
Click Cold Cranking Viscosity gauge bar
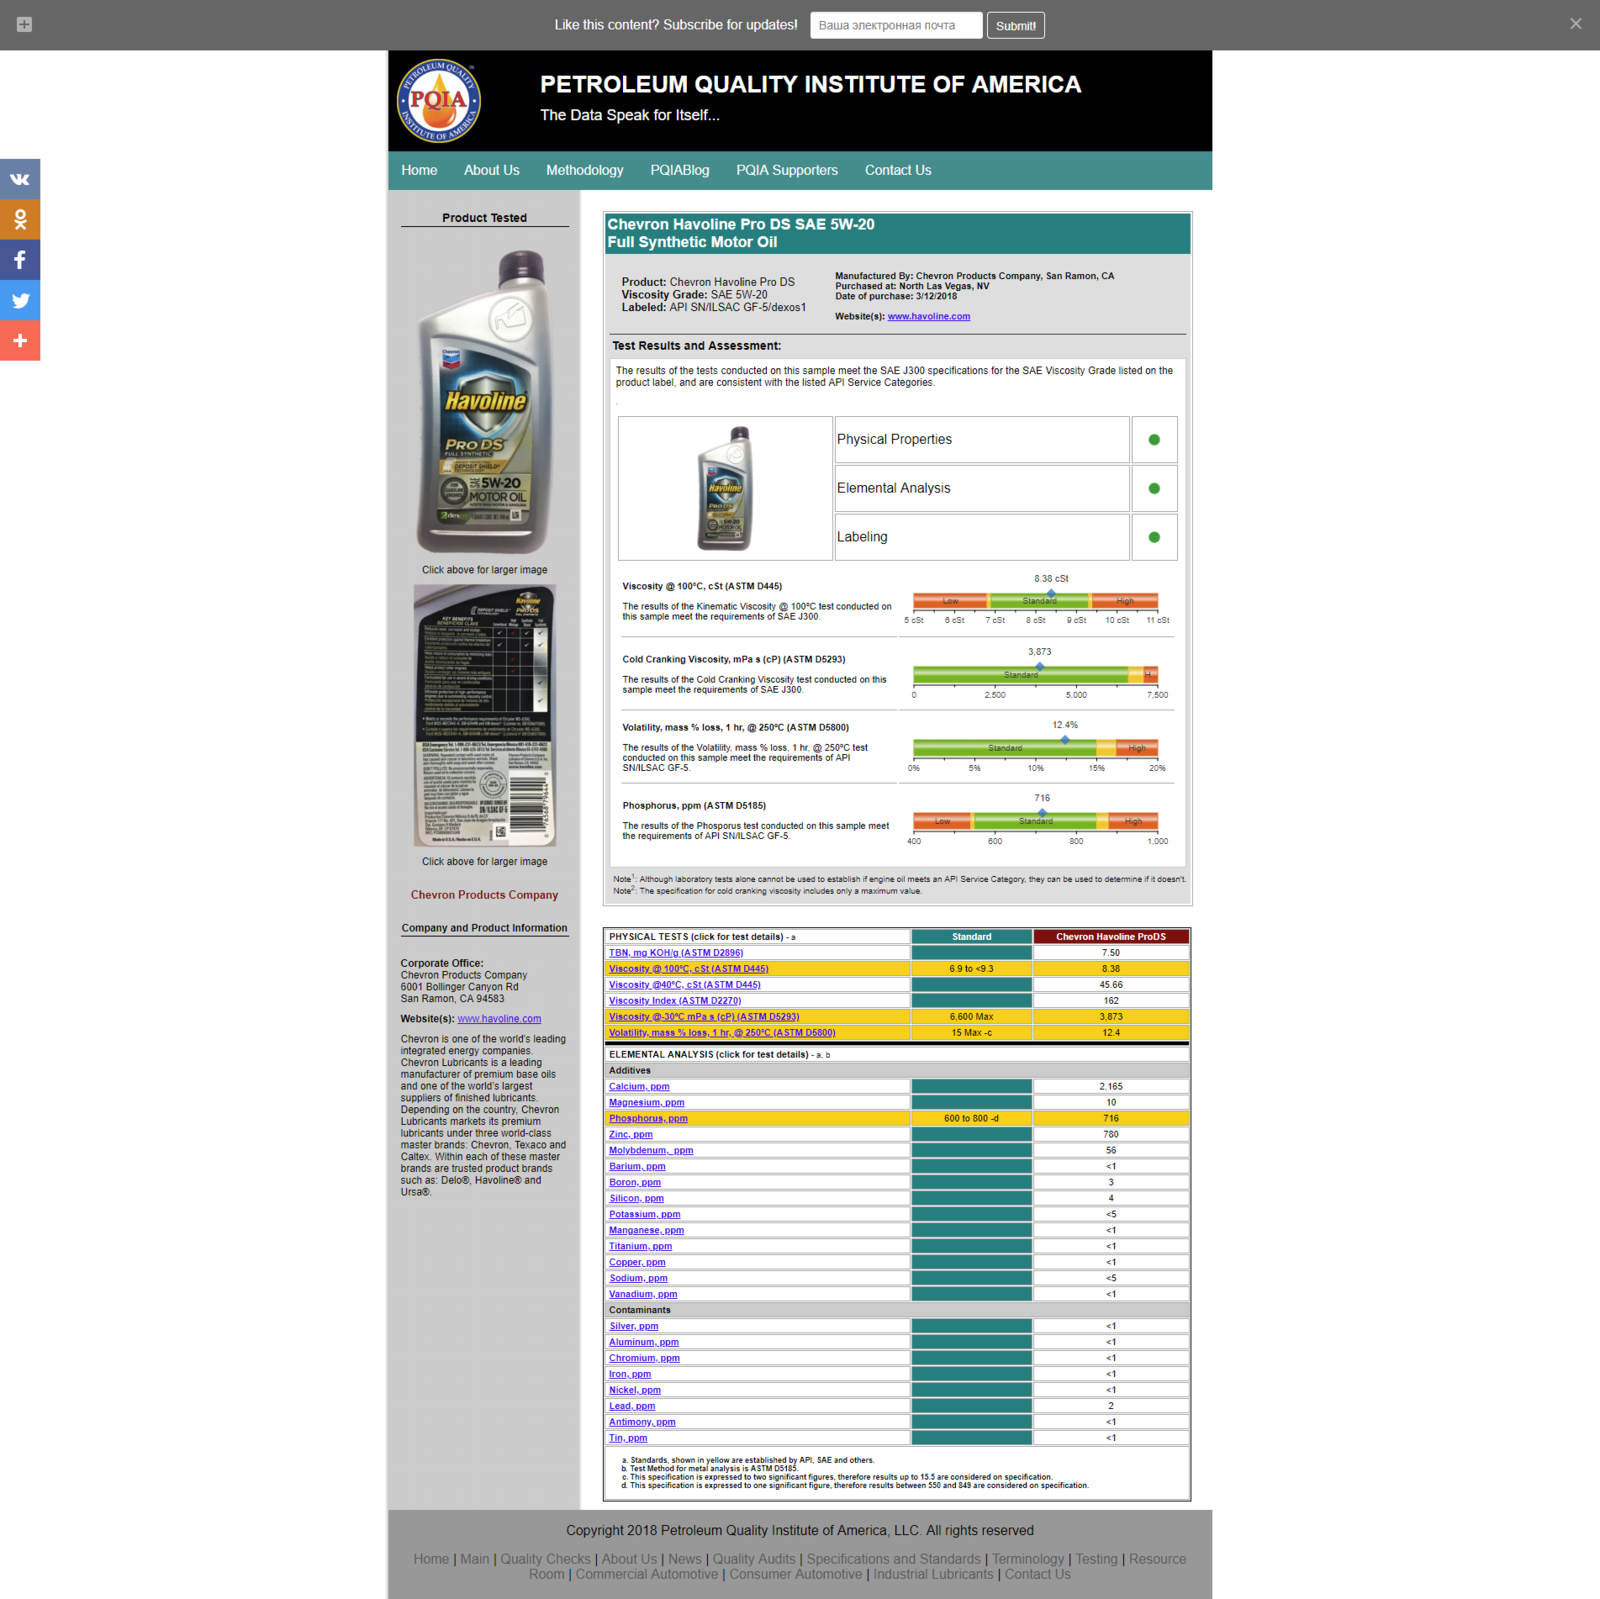1035,675
